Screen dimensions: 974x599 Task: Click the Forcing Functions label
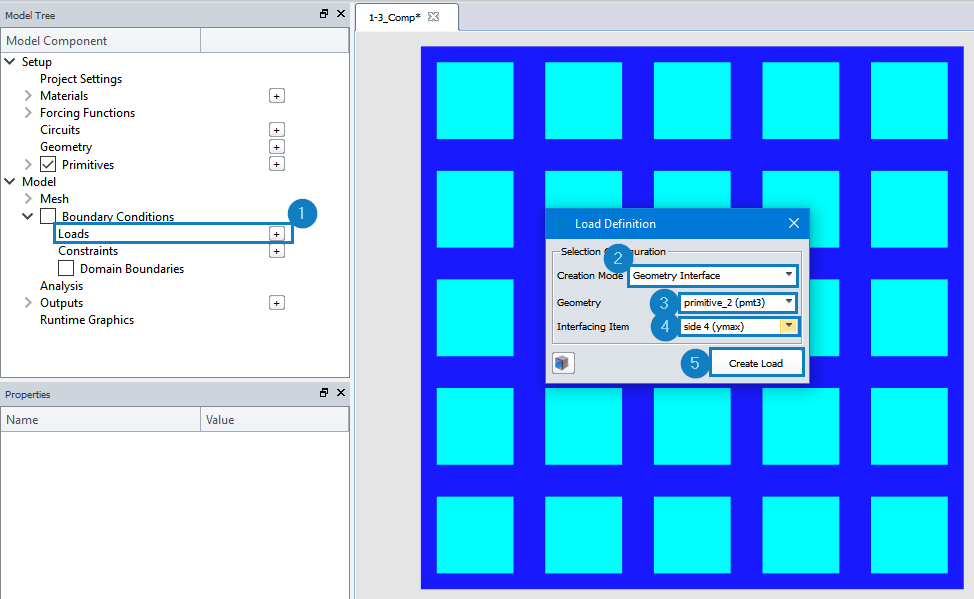88,112
